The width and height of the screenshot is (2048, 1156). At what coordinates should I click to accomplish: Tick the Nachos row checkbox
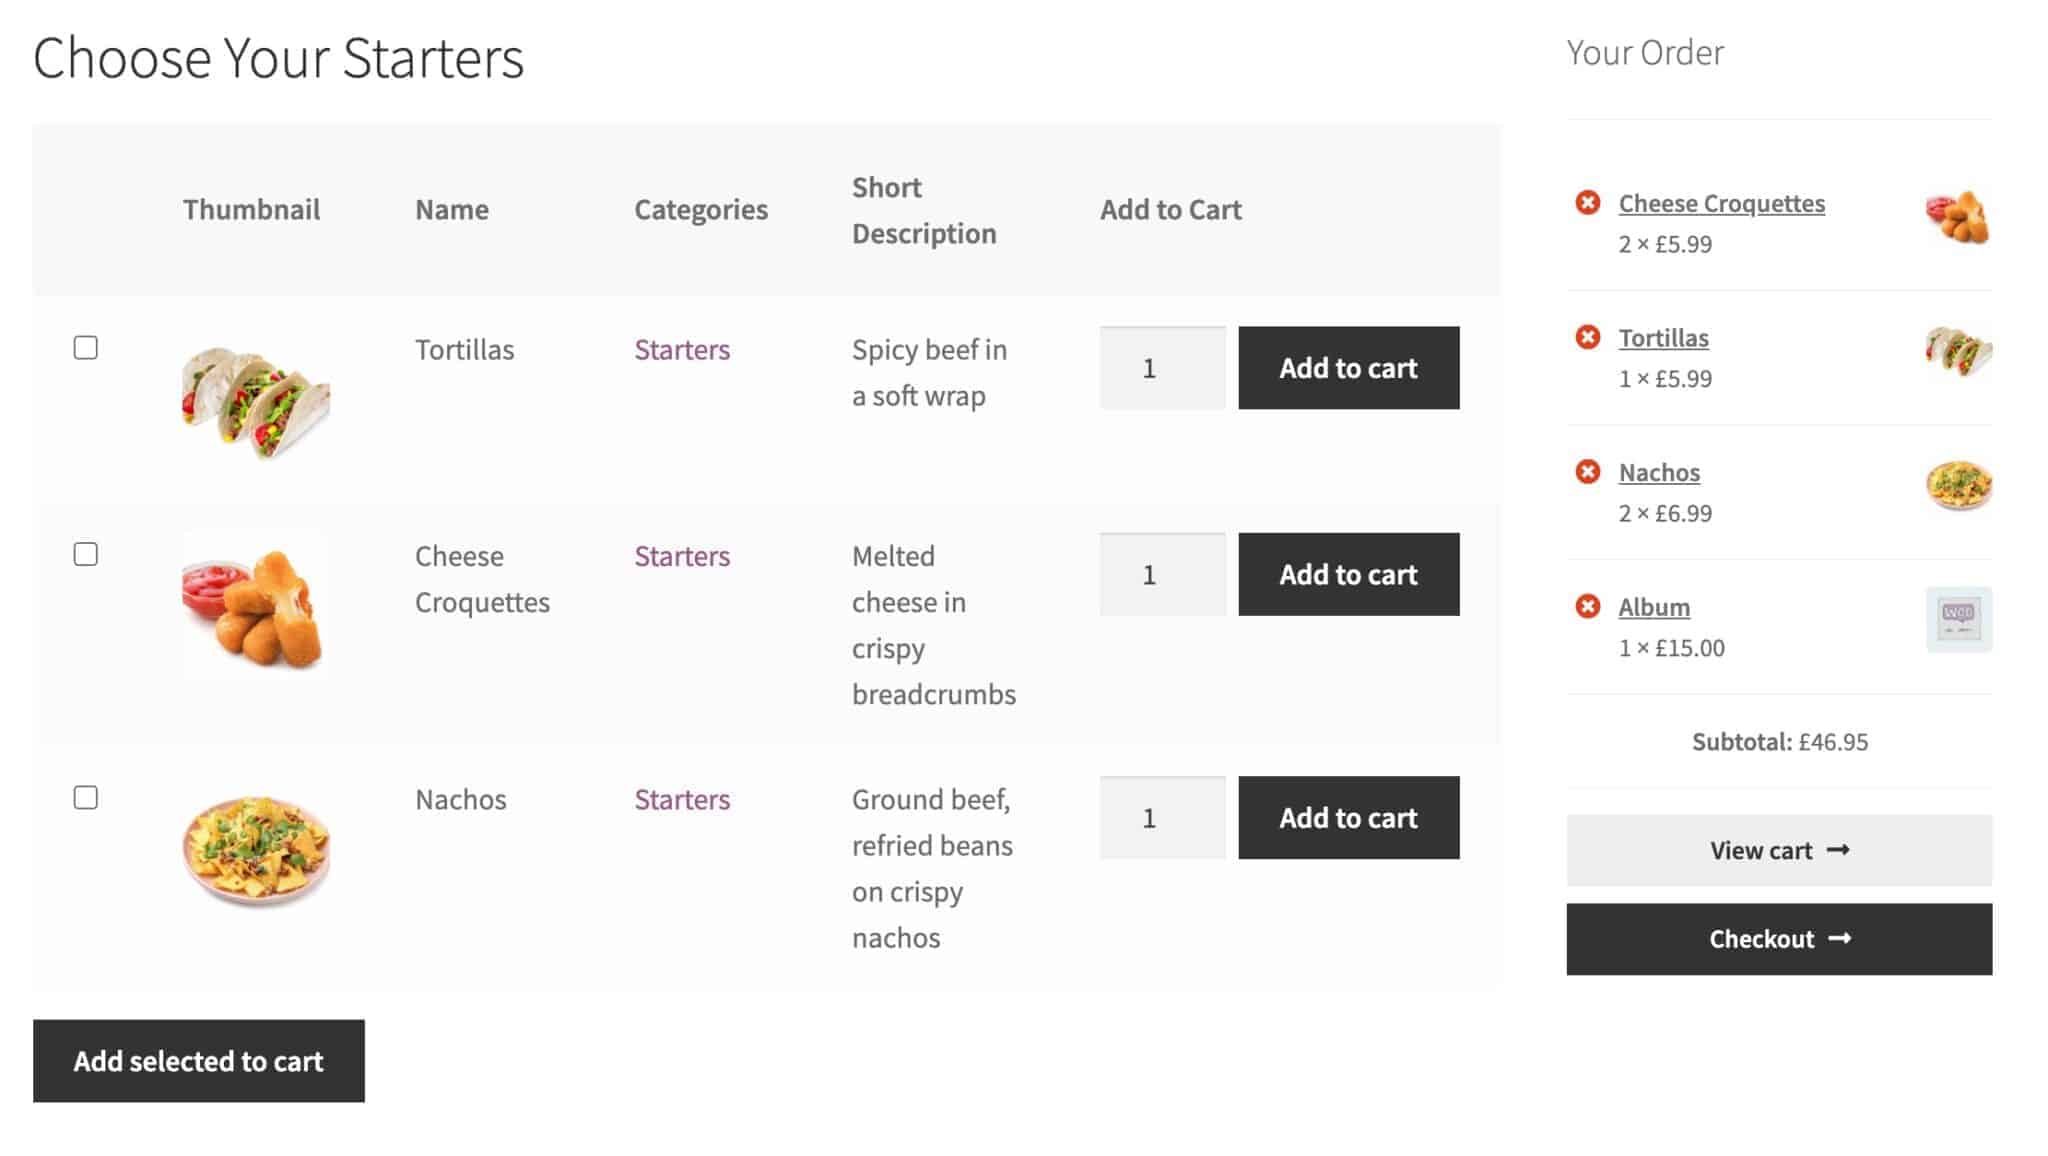pyautogui.click(x=86, y=798)
